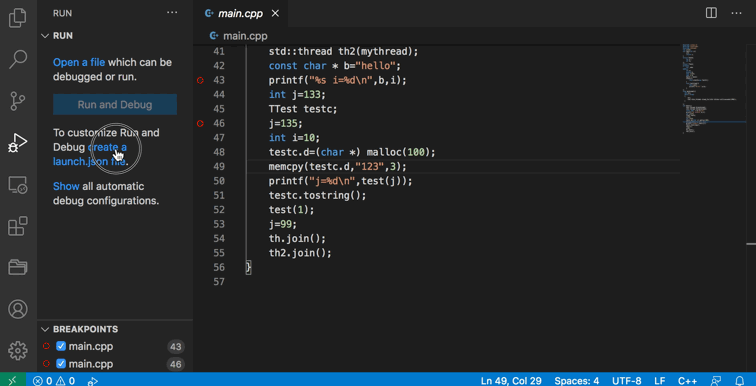Click UTF-8 encoding status item
This screenshot has height=386, width=756.
(627, 381)
